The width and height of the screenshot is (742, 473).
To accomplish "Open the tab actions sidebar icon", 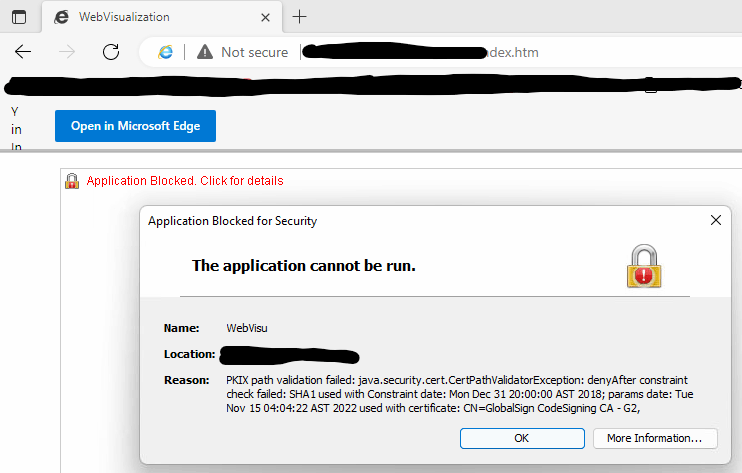I will coord(19,18).
